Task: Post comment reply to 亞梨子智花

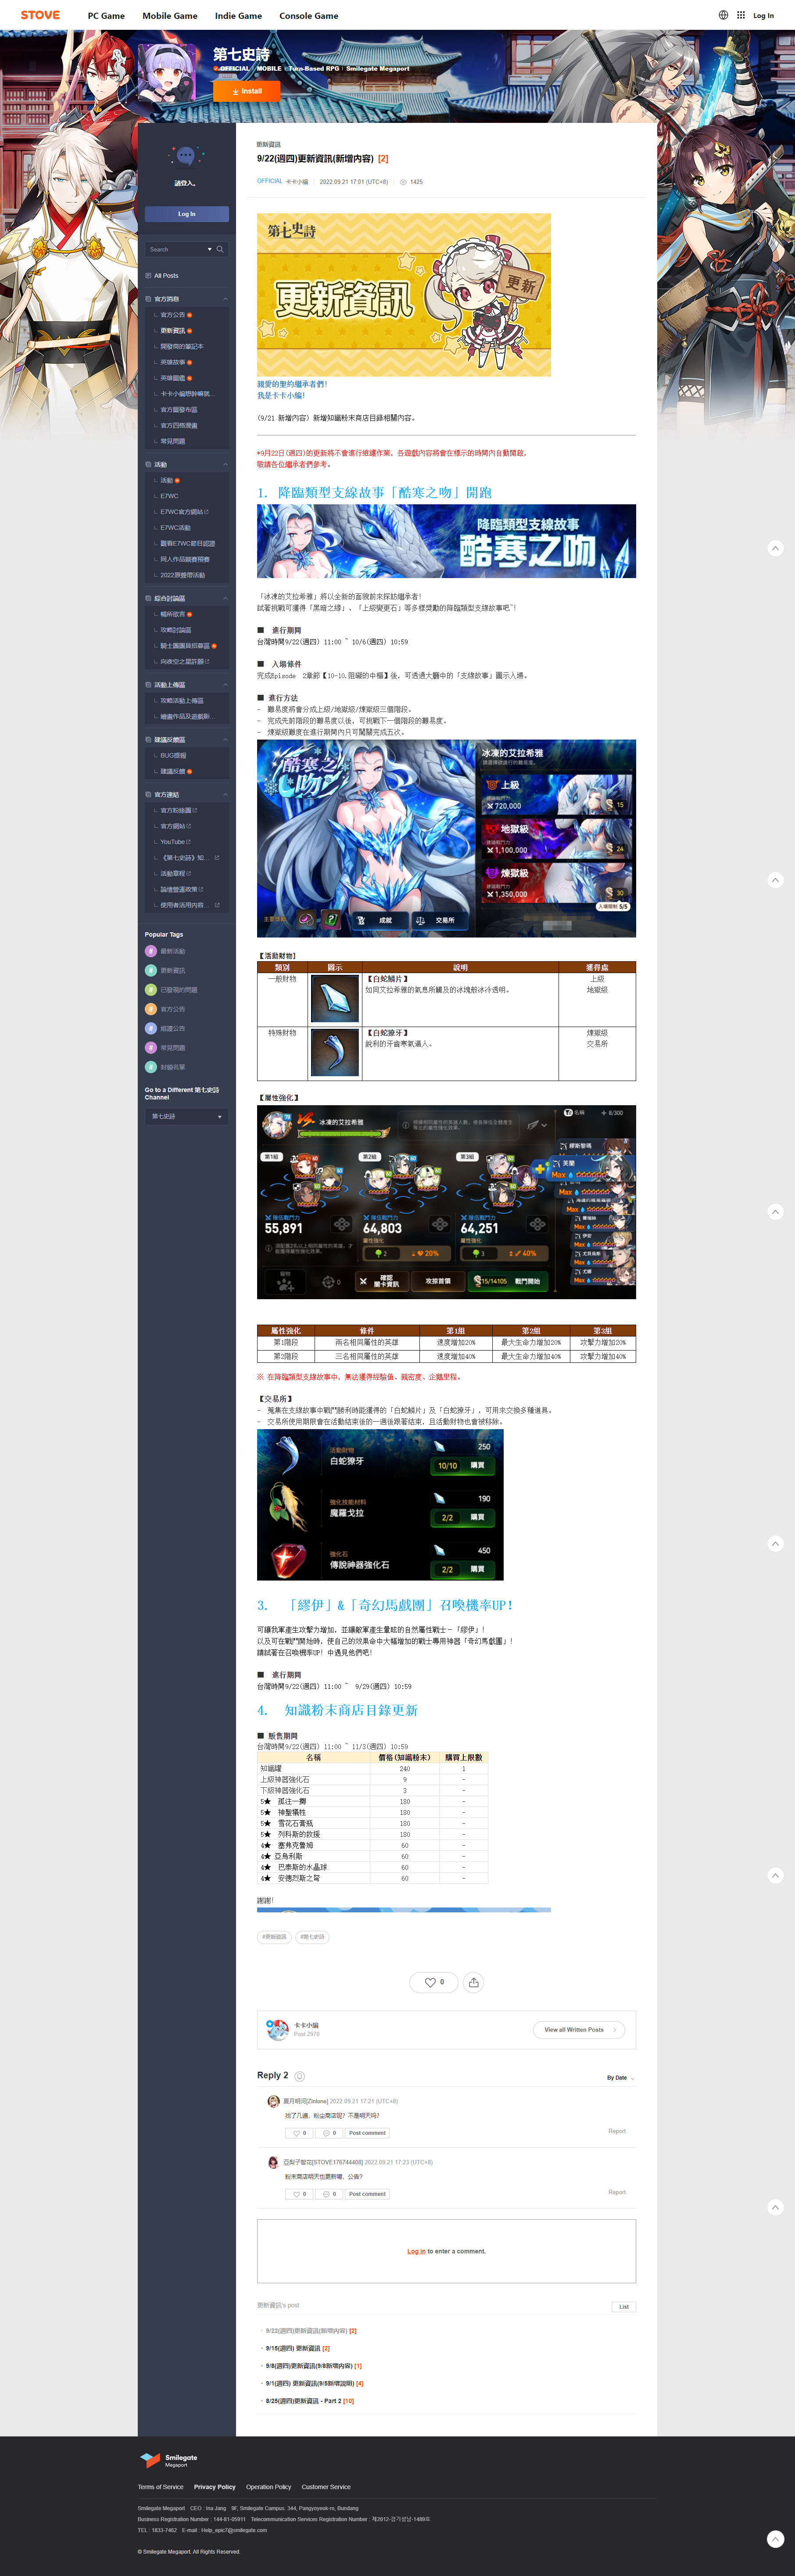Action: pos(367,2194)
